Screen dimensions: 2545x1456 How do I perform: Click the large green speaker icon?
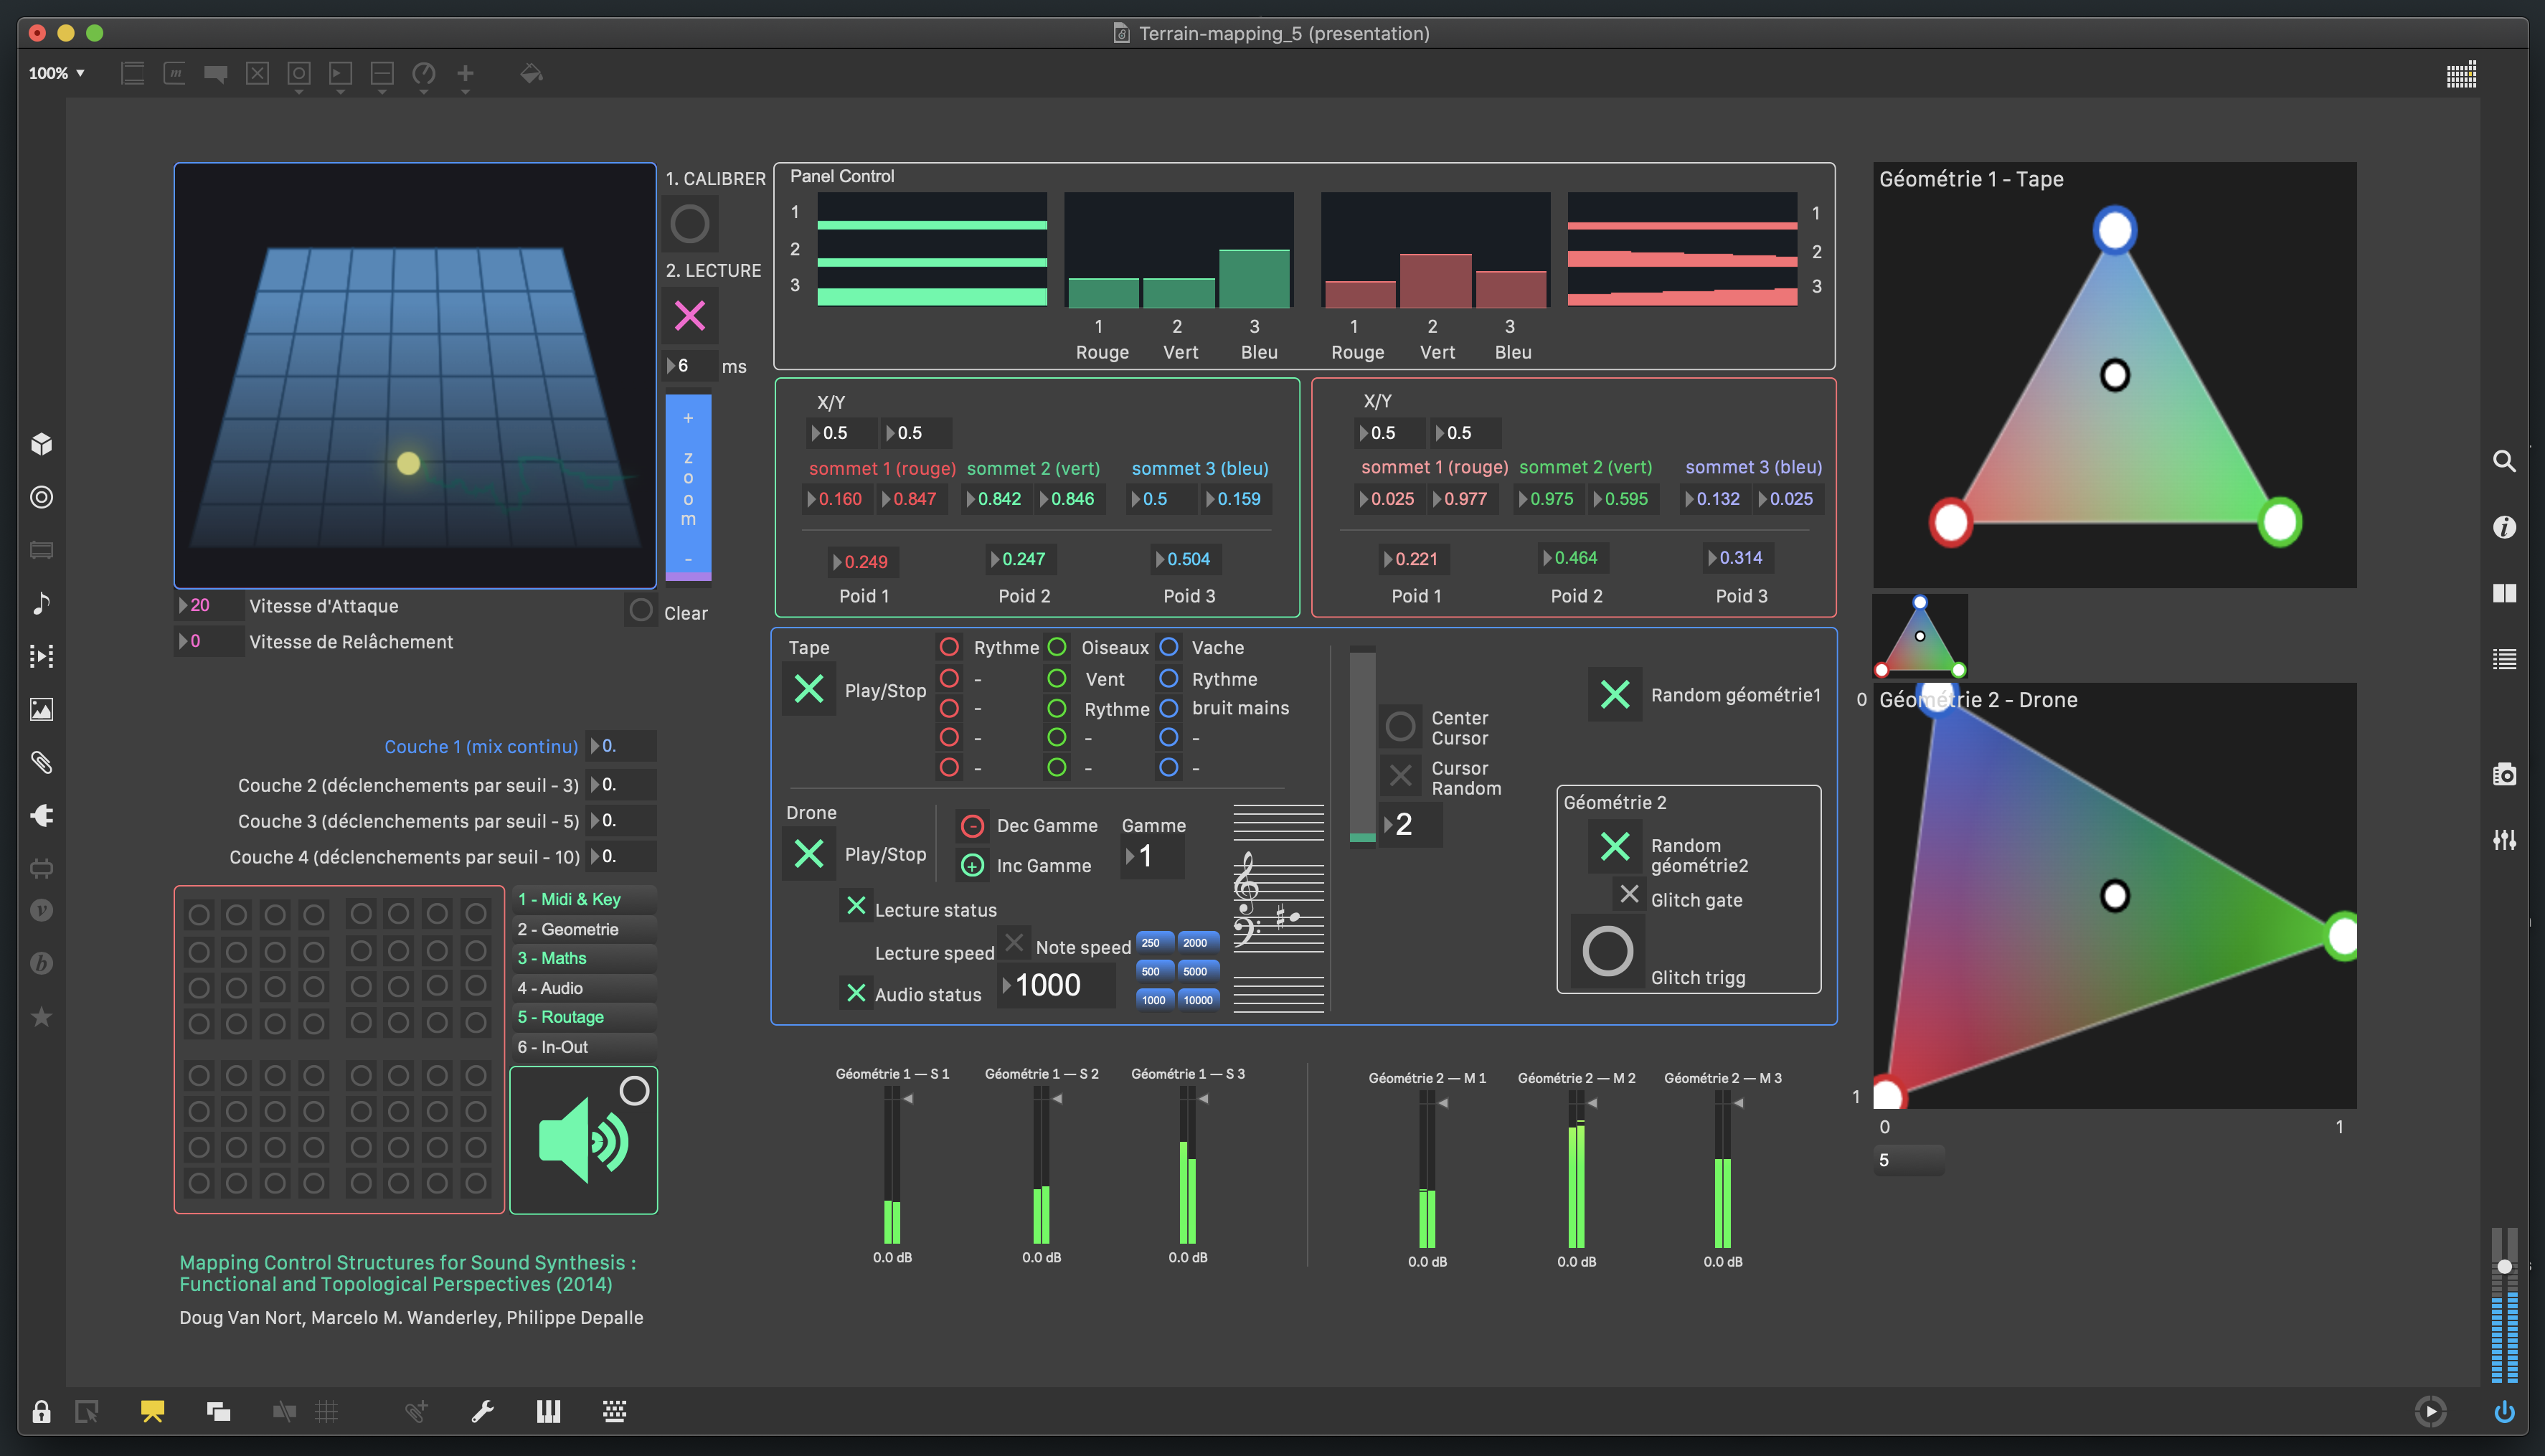(x=584, y=1140)
